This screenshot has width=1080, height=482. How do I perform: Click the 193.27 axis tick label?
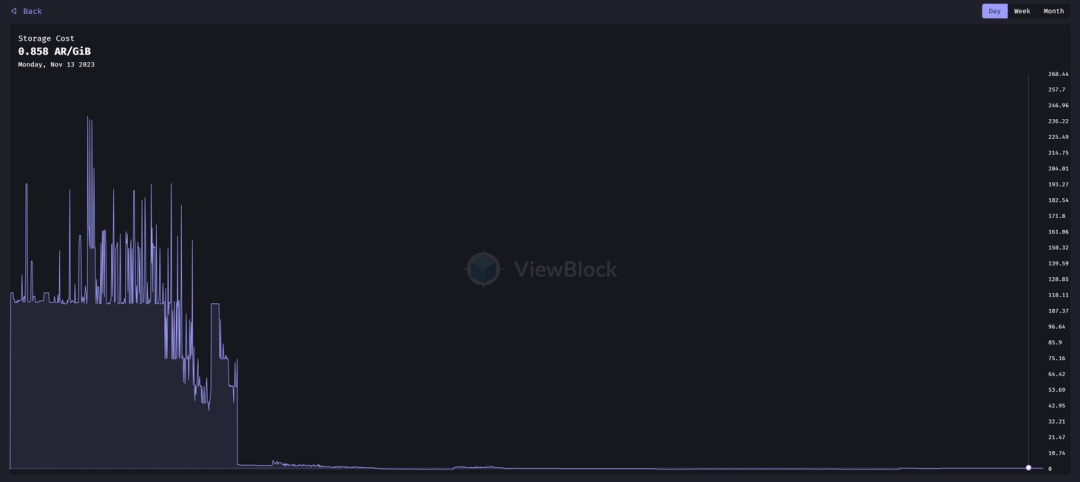(1058, 184)
